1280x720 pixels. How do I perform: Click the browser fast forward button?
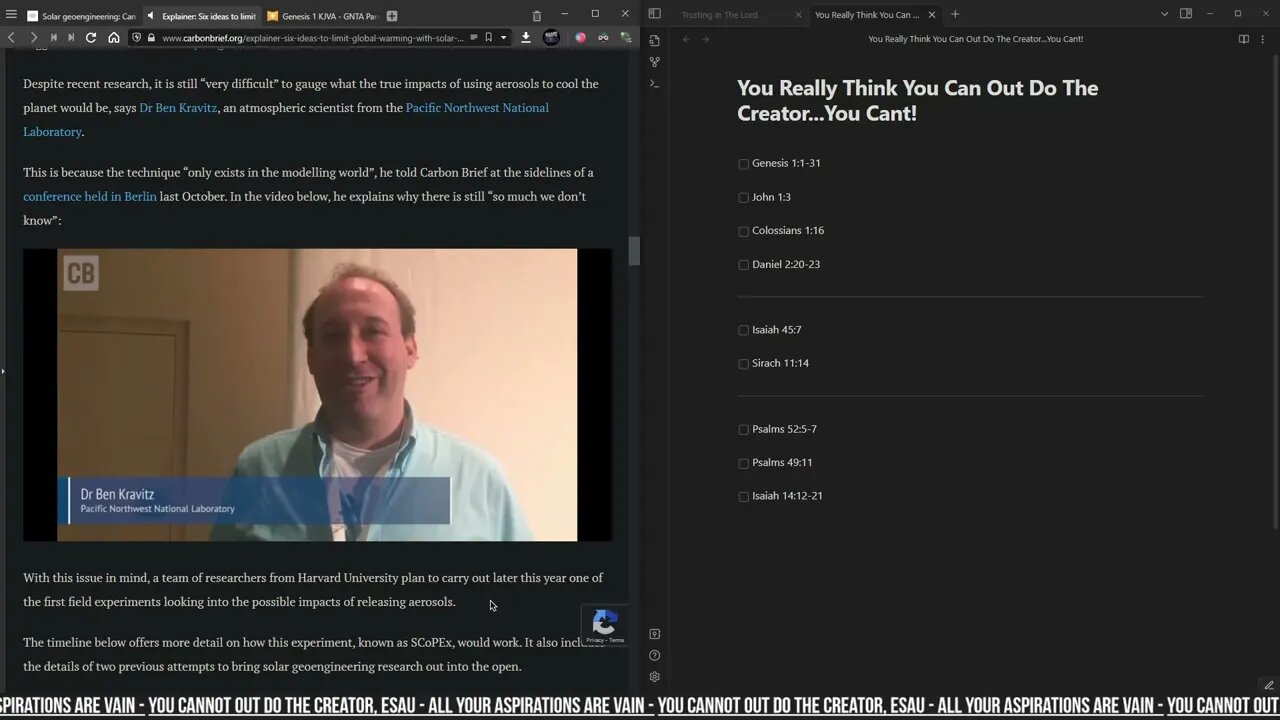(x=70, y=37)
